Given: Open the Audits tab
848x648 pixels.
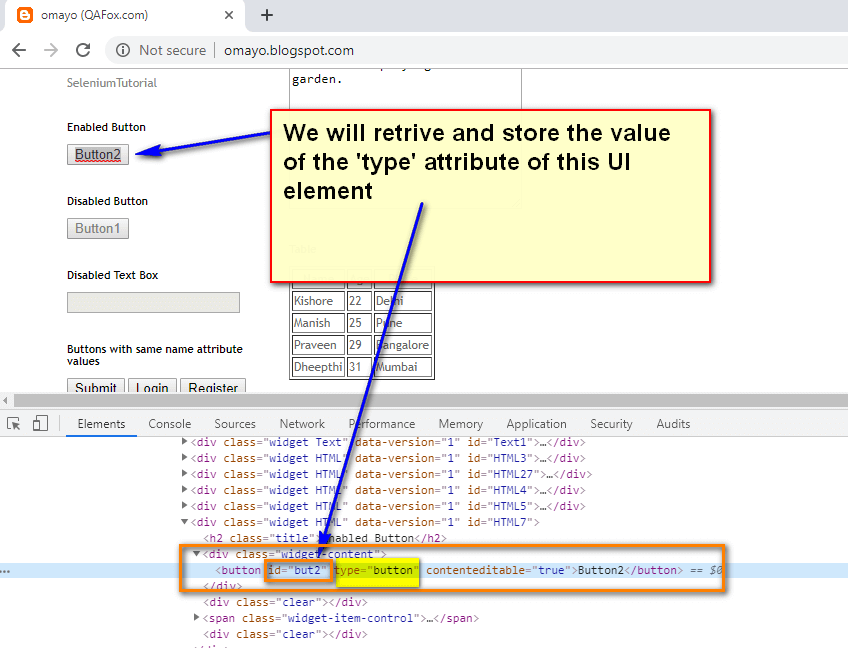Looking at the screenshot, I should coord(673,424).
